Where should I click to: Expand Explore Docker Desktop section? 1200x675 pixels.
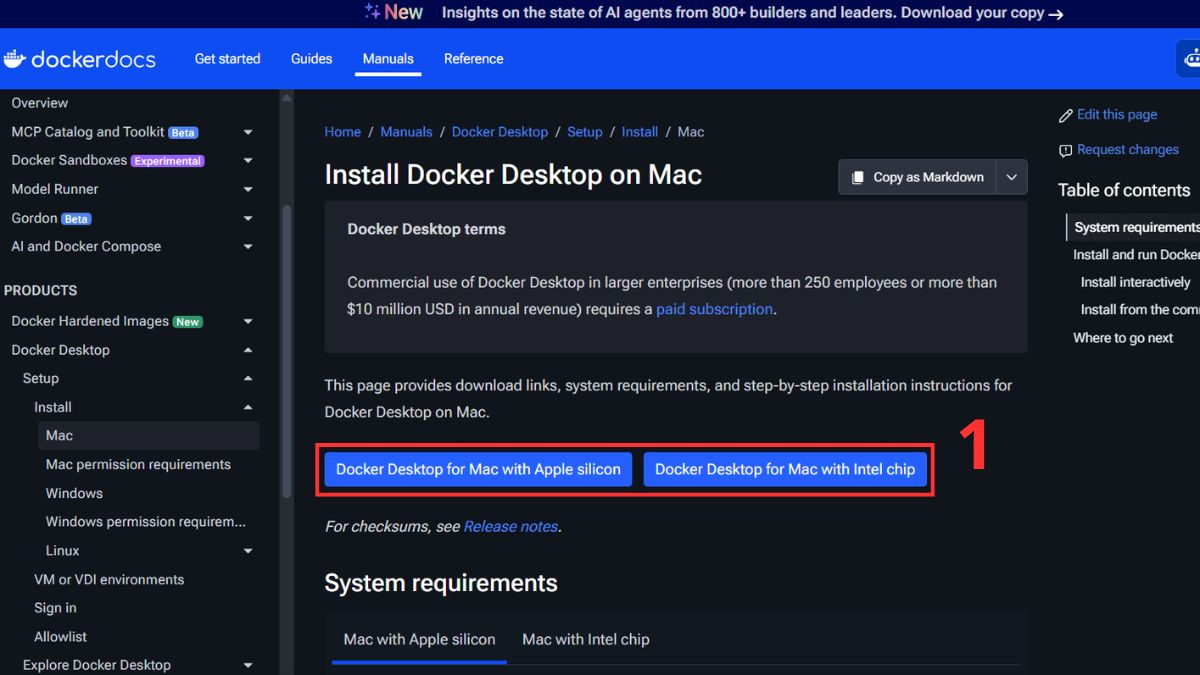click(248, 665)
